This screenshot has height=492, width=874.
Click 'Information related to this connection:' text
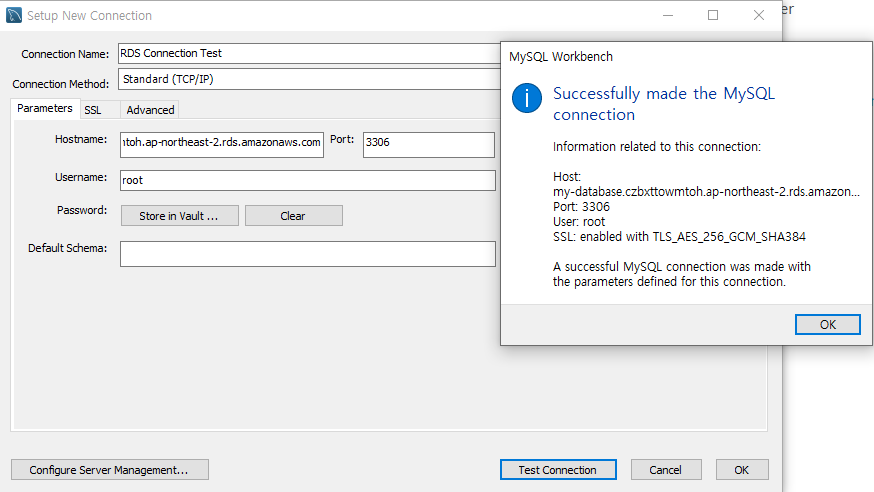click(x=657, y=147)
